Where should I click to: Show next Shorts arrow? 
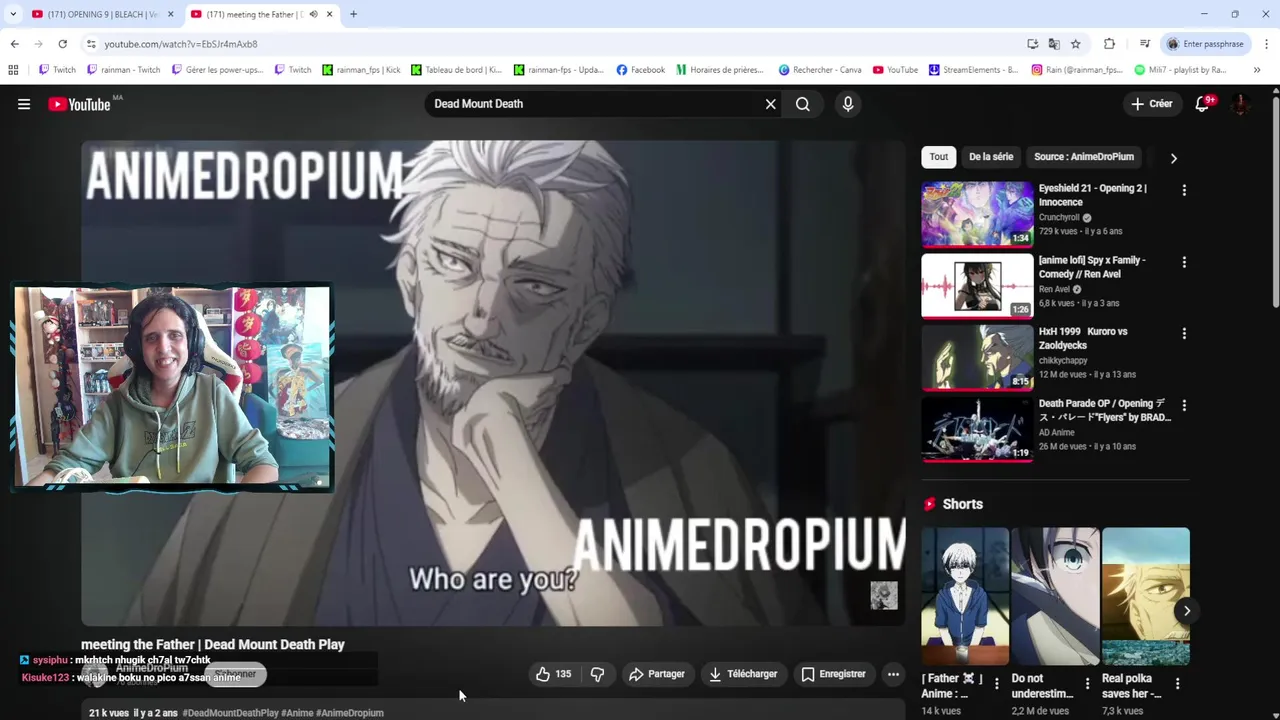click(x=1187, y=611)
